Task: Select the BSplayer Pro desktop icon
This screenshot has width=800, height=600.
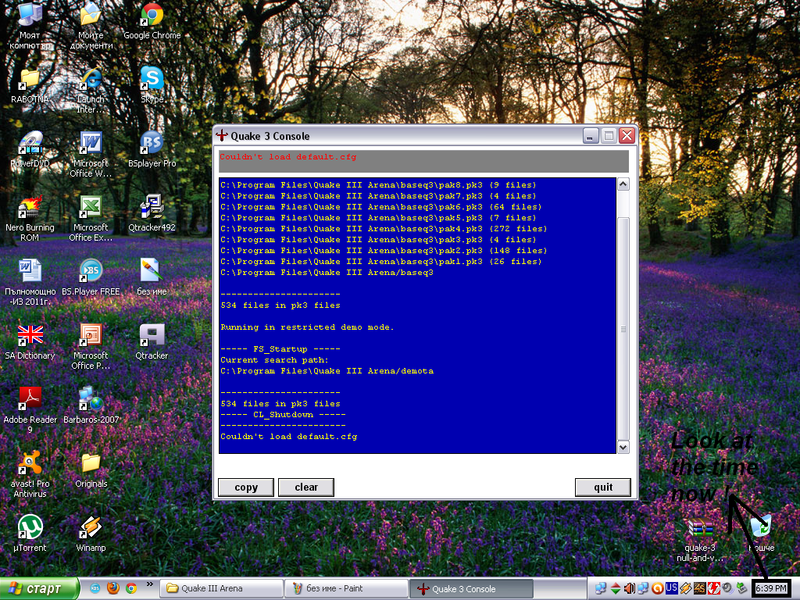Action: [x=152, y=149]
